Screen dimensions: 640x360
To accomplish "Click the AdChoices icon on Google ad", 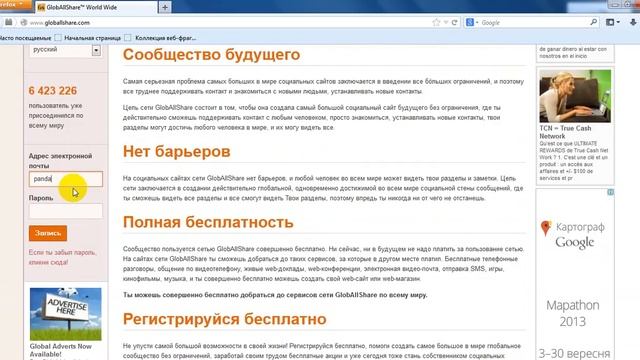I will (x=610, y=192).
